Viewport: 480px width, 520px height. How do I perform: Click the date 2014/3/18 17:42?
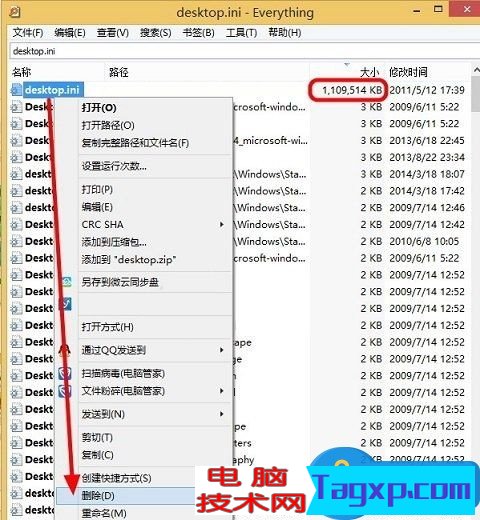[x=427, y=191]
